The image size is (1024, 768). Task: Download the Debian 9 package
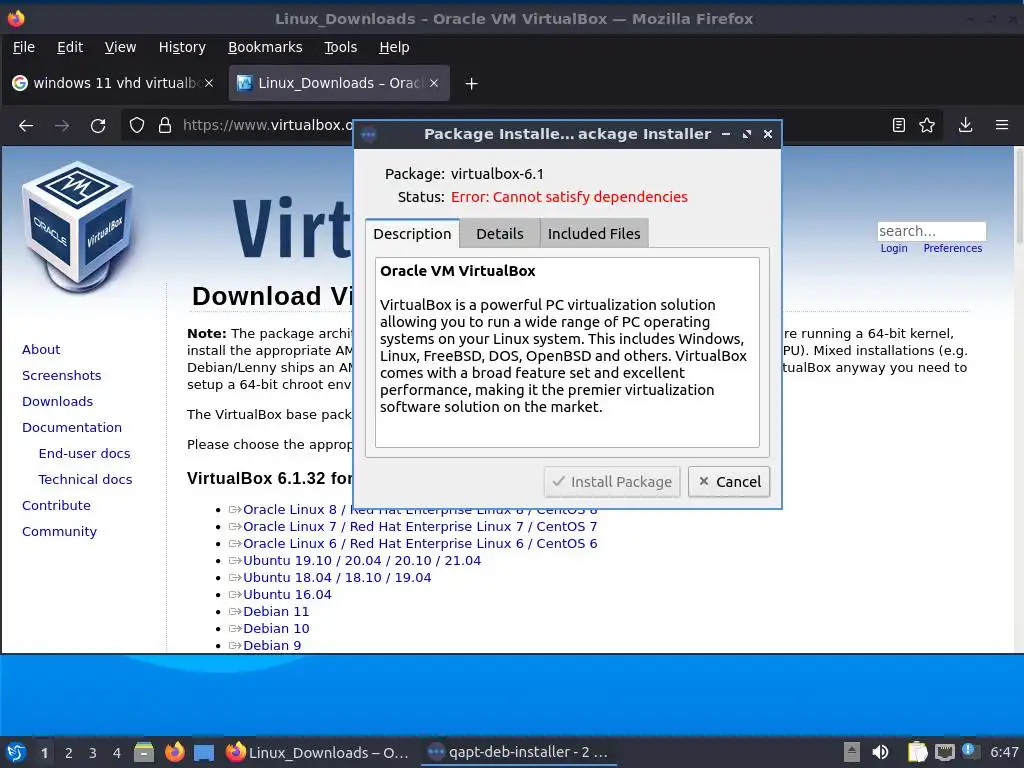coord(272,645)
